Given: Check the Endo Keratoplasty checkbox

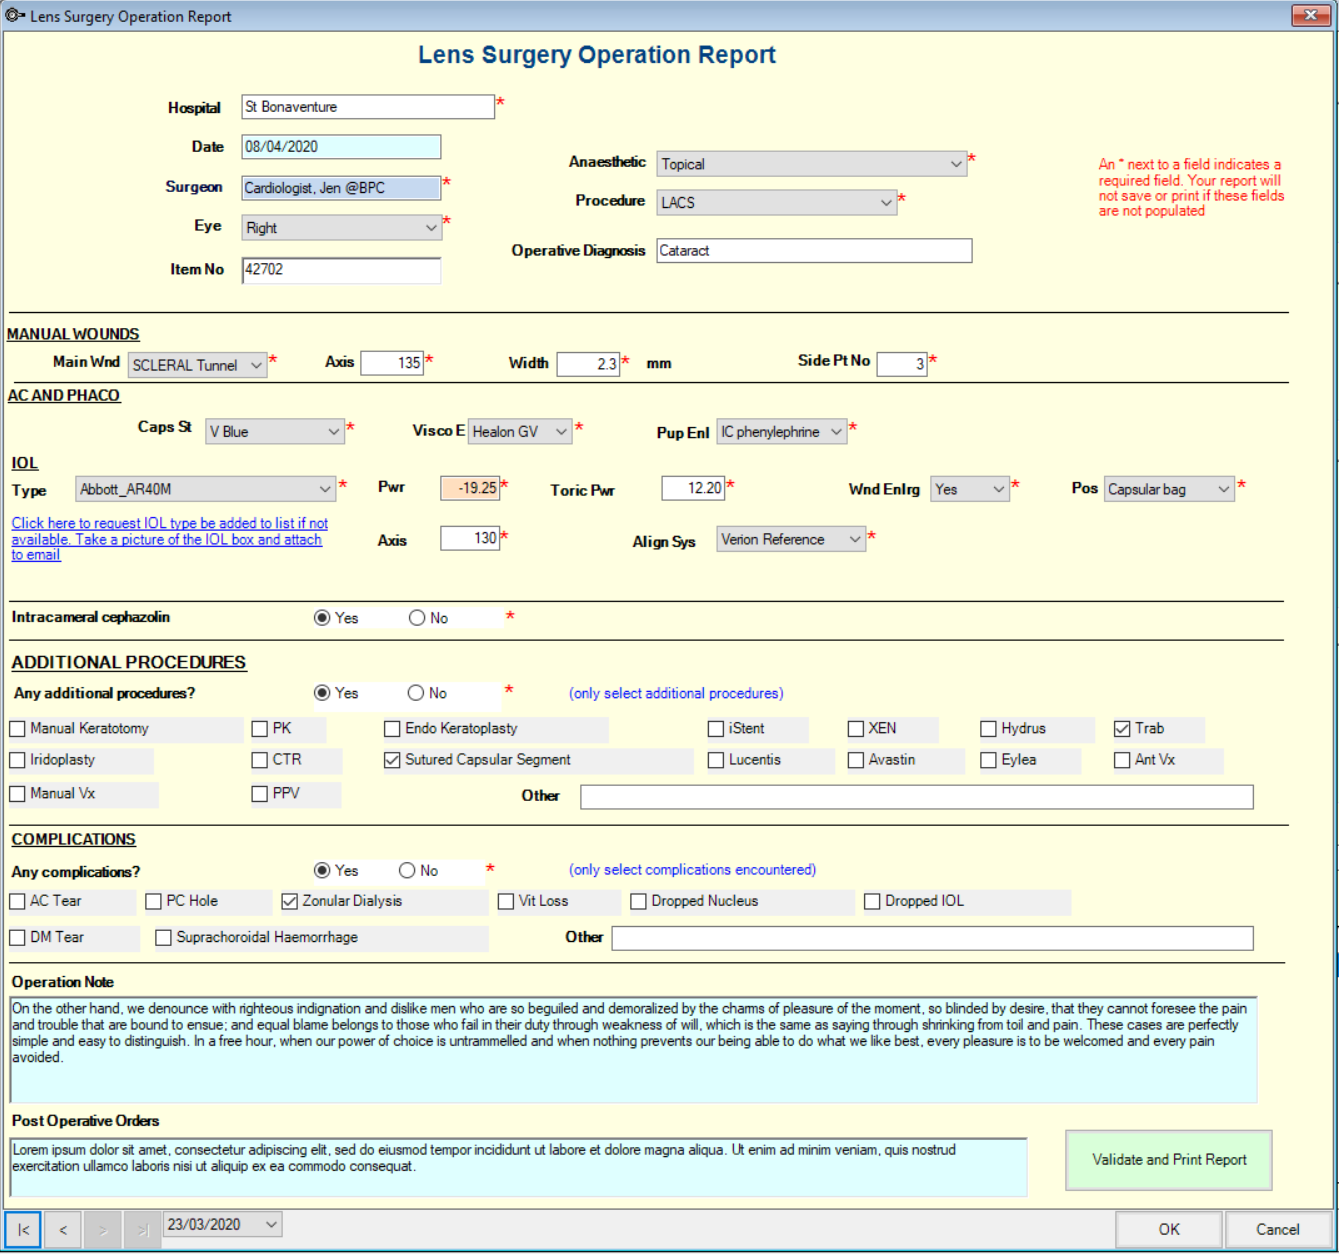Looking at the screenshot, I should click(392, 729).
